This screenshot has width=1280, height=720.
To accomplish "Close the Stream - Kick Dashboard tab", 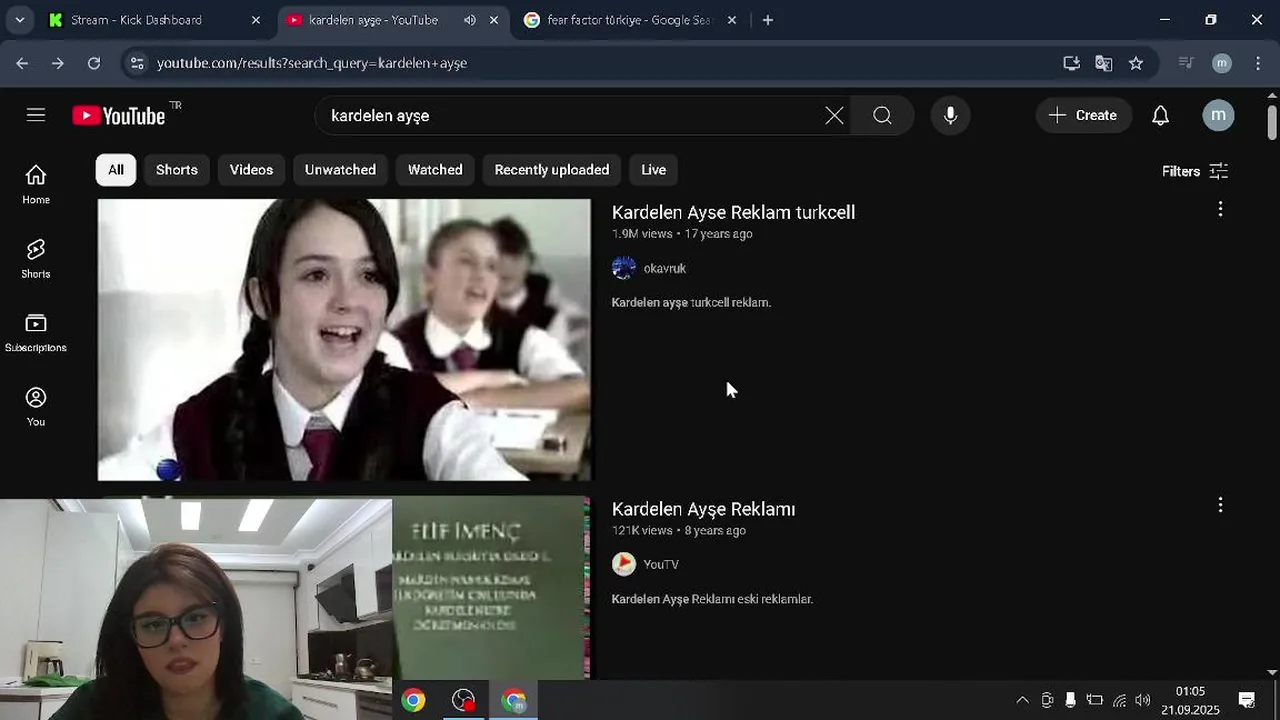I will (256, 20).
